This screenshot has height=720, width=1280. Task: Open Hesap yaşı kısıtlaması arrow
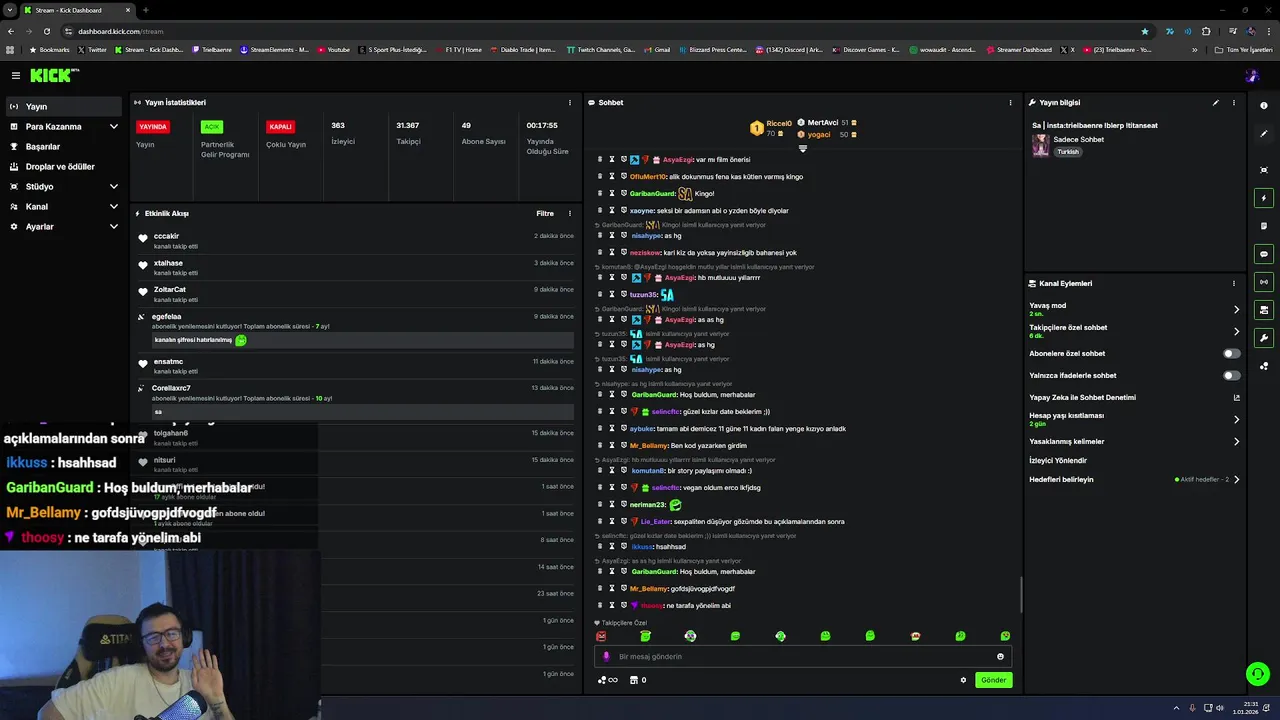click(1236, 419)
